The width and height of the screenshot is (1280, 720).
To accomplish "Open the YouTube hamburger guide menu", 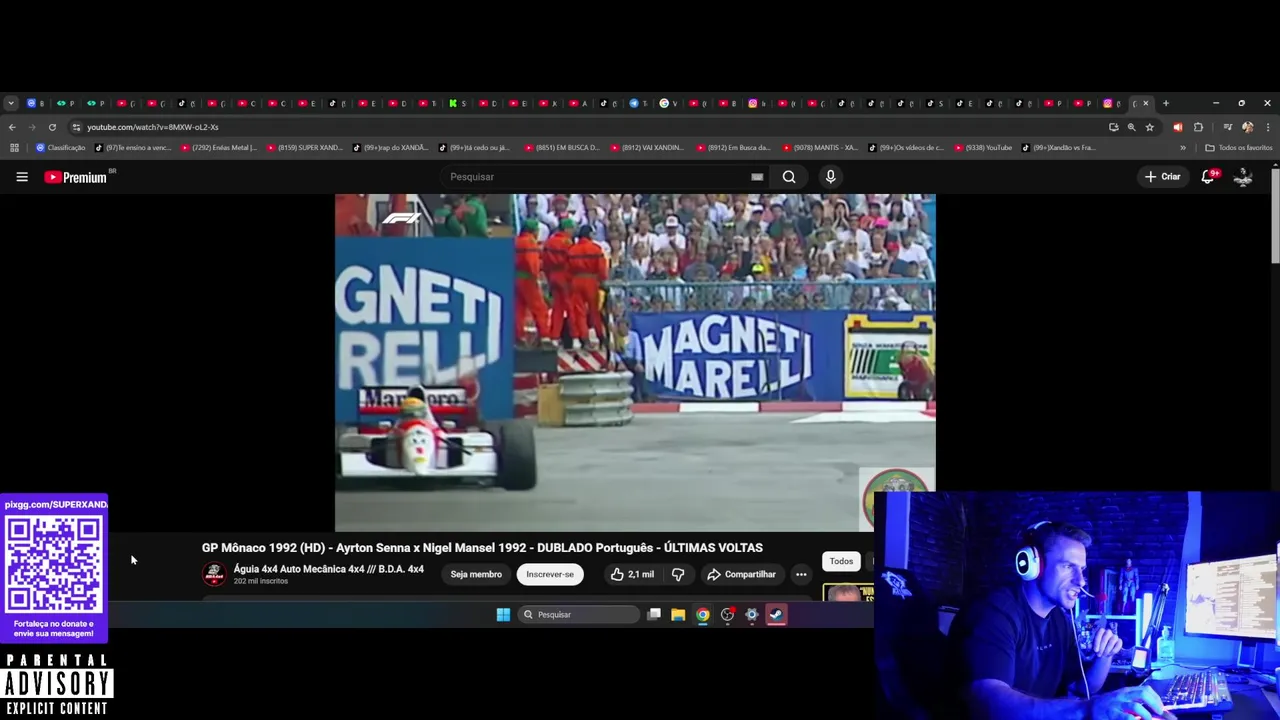I will pos(22,177).
